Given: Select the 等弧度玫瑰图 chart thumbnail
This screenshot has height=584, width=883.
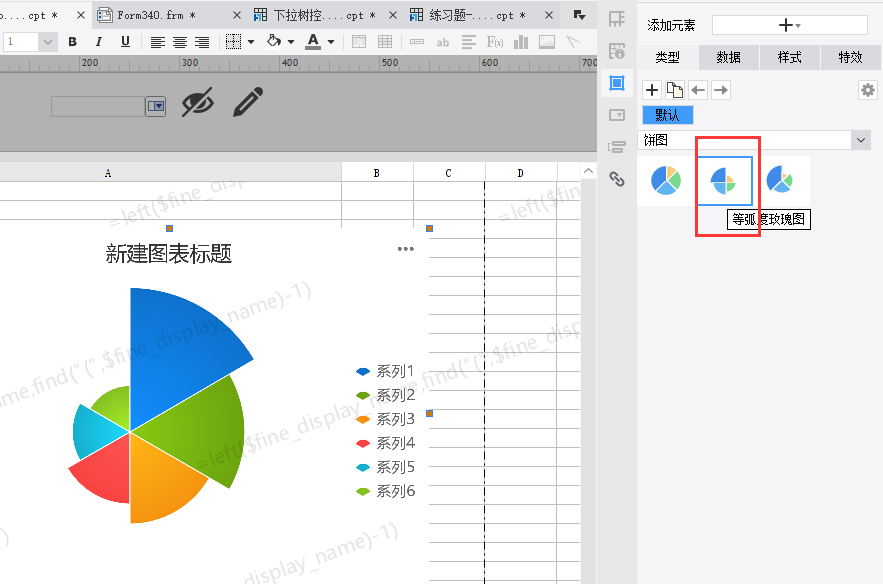Looking at the screenshot, I should (x=724, y=181).
